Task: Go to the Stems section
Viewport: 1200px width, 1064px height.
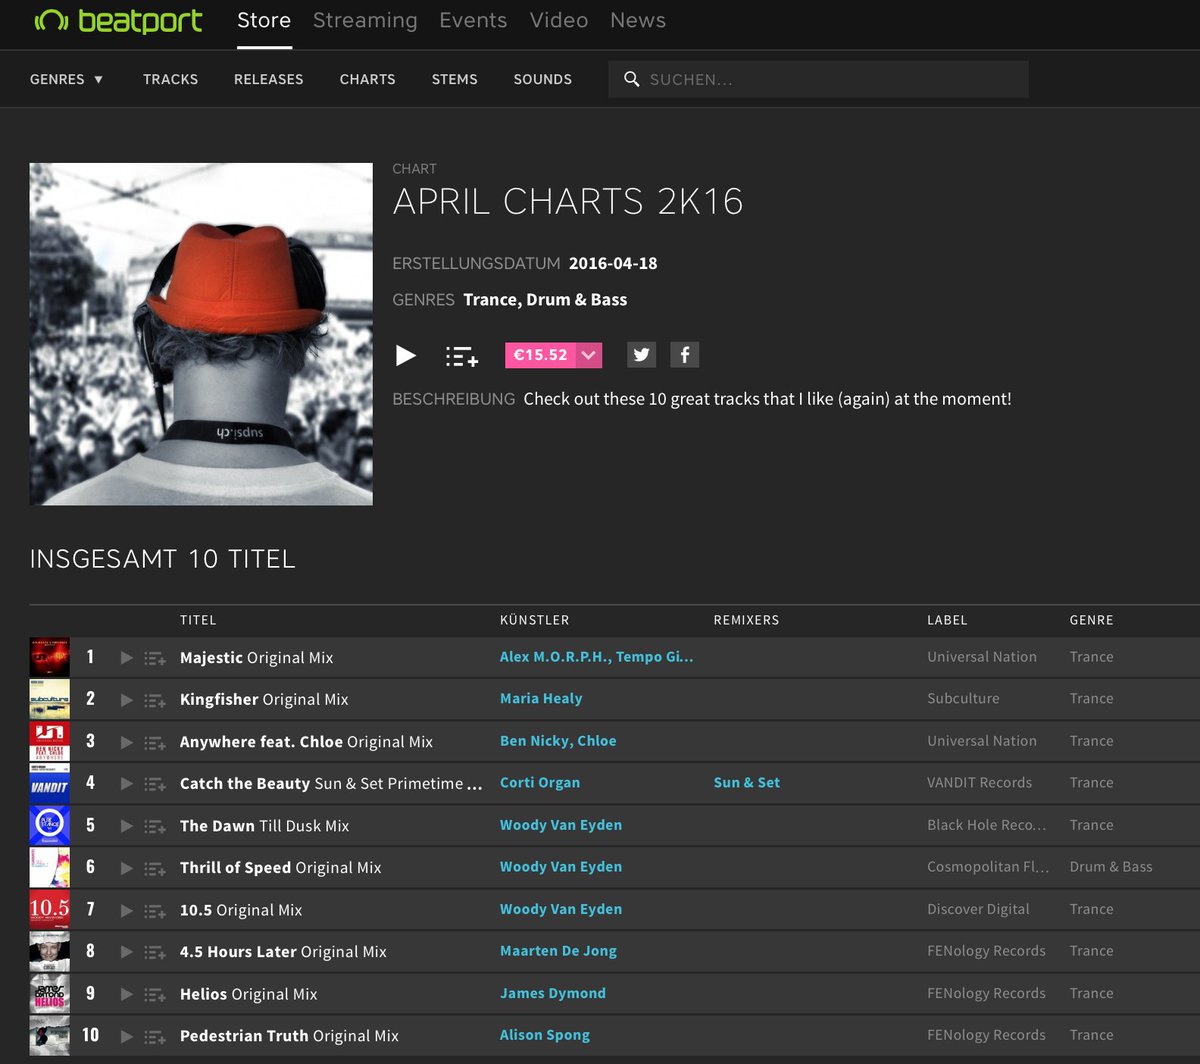Action: 455,79
